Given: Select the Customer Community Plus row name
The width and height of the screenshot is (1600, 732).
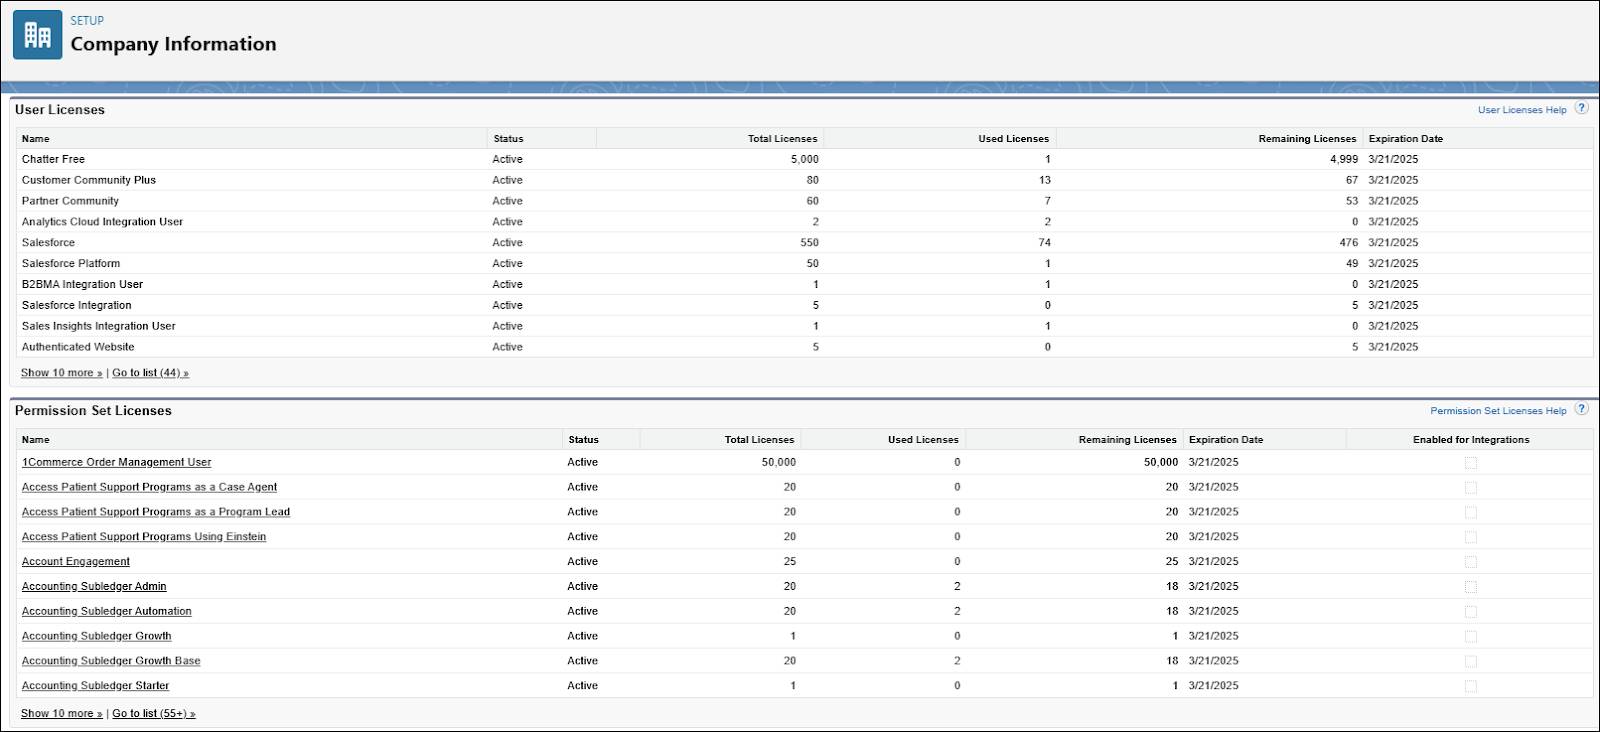Looking at the screenshot, I should pyautogui.click(x=89, y=180).
